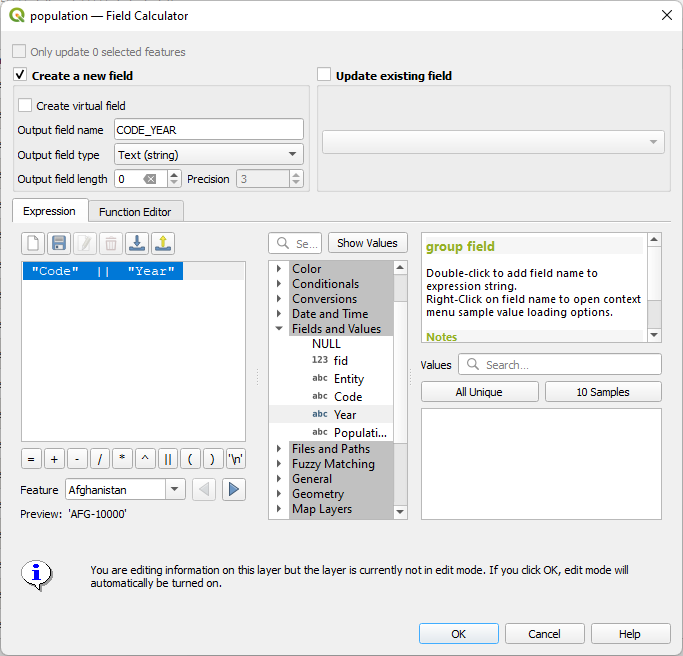Open Help for Field Calculator
The height and width of the screenshot is (656, 683).
click(x=630, y=633)
